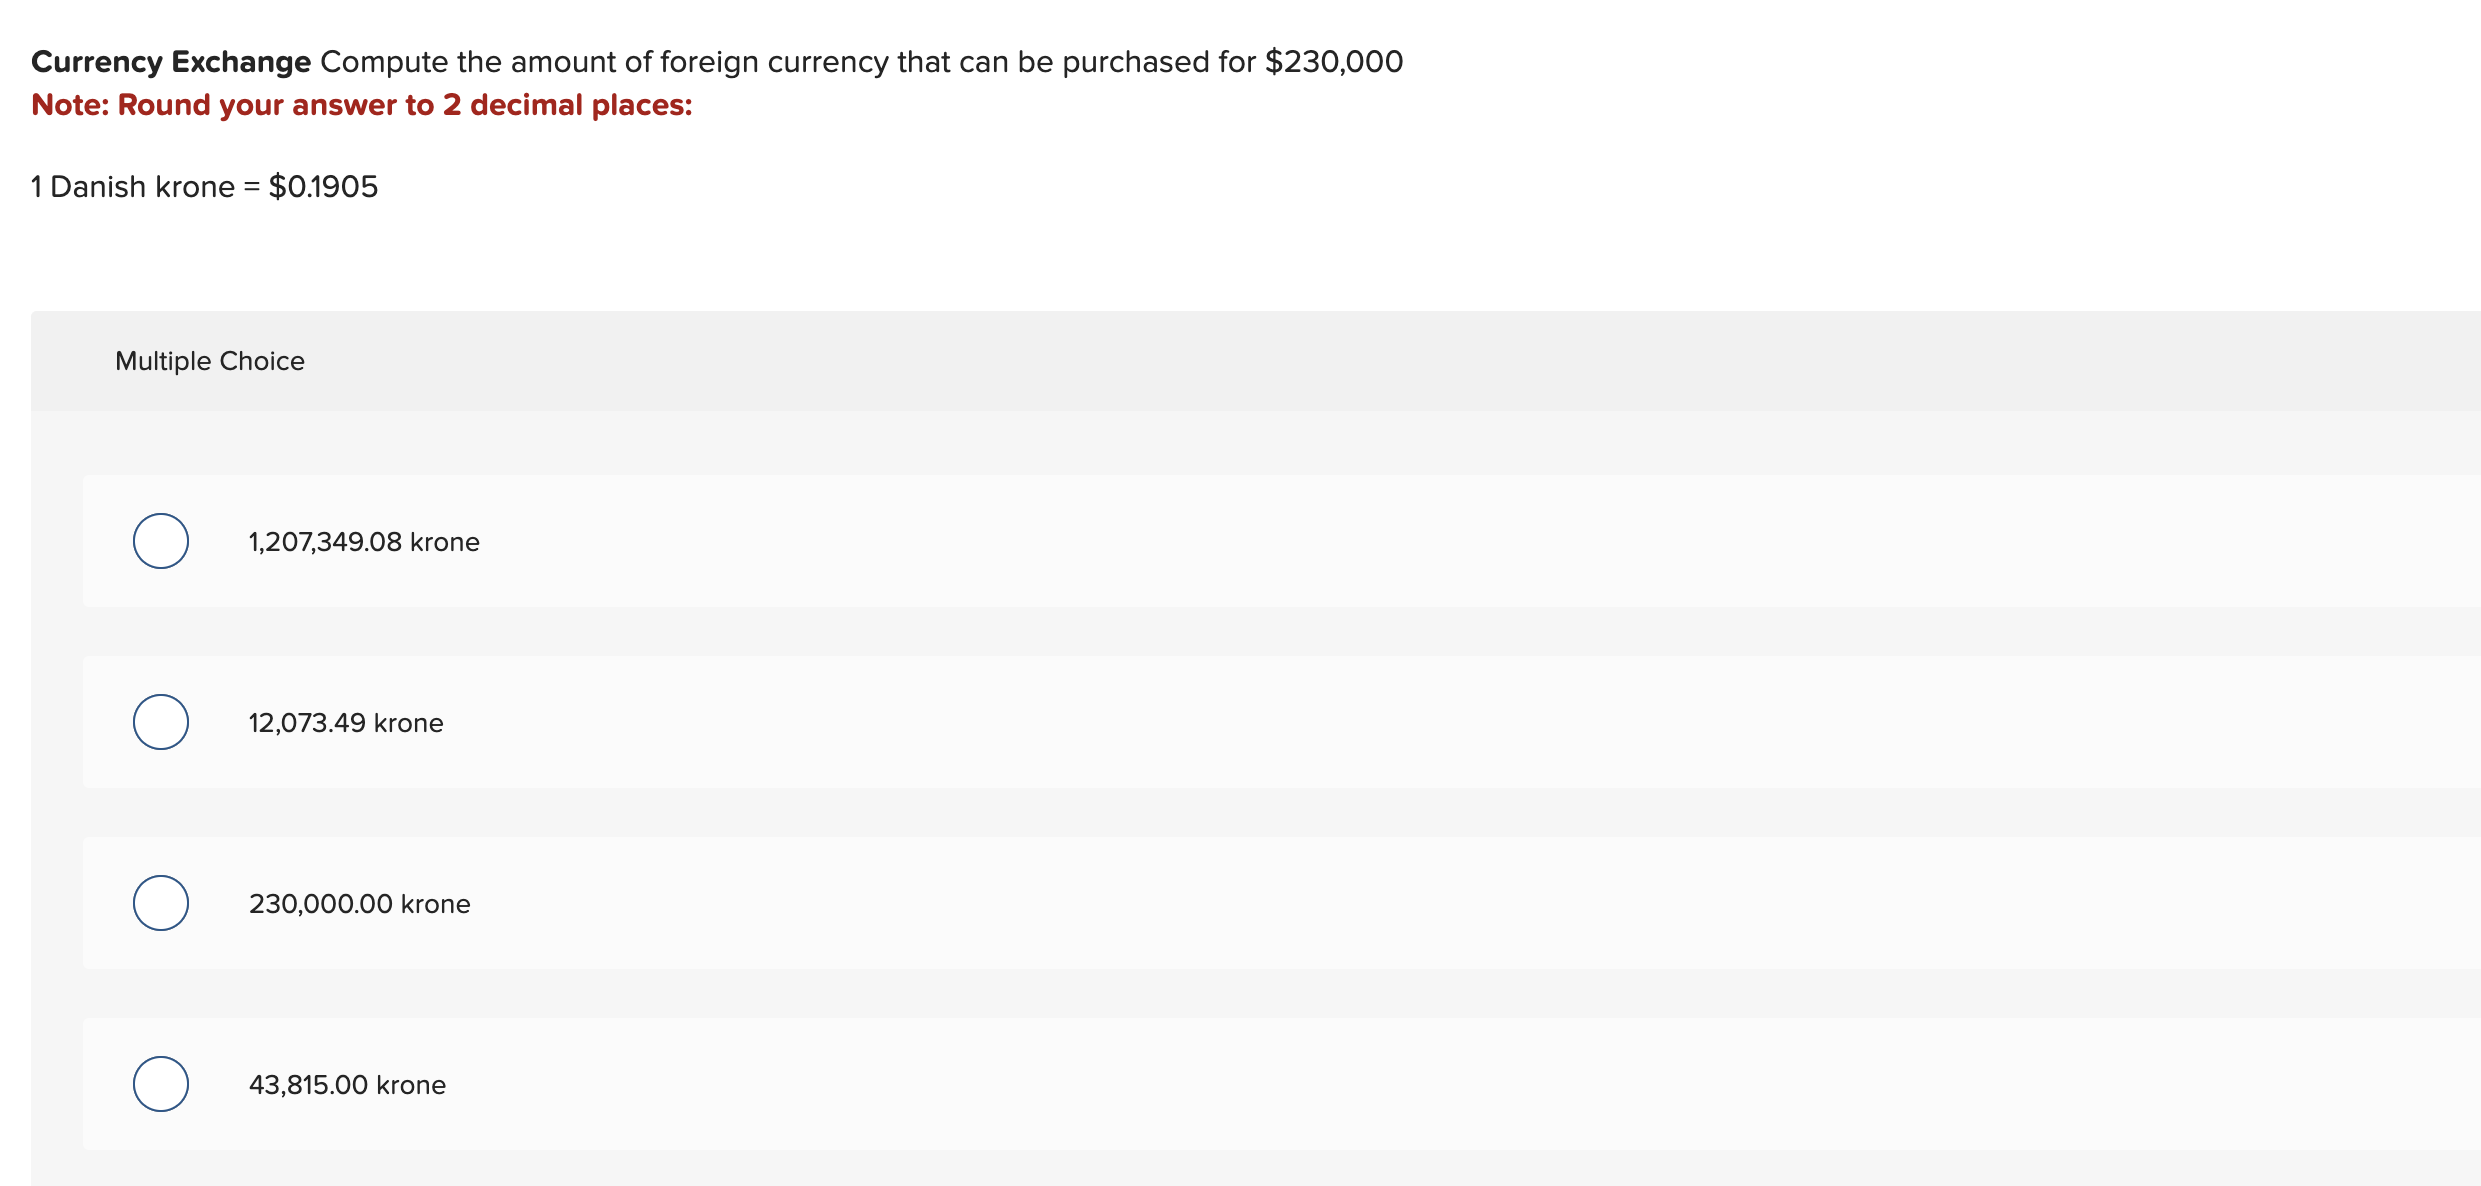Select the 12,073.49 krone radio button
Image resolution: width=2481 pixels, height=1186 pixels.
pos(160,721)
